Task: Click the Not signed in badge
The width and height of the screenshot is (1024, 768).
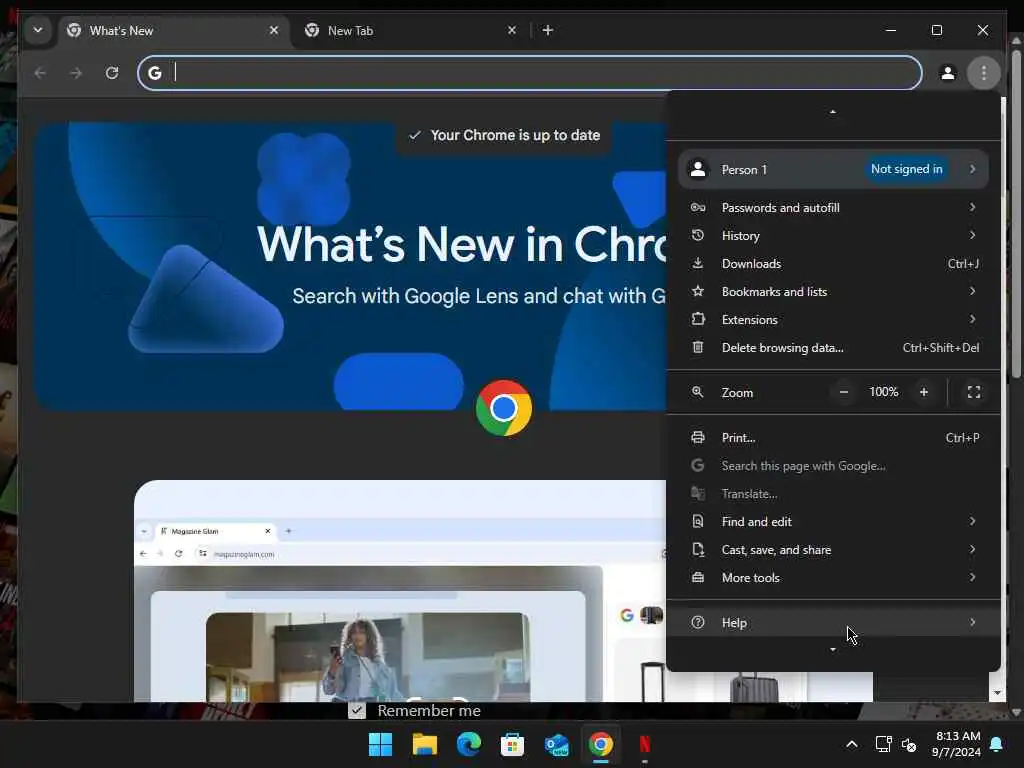Action: coord(906,169)
